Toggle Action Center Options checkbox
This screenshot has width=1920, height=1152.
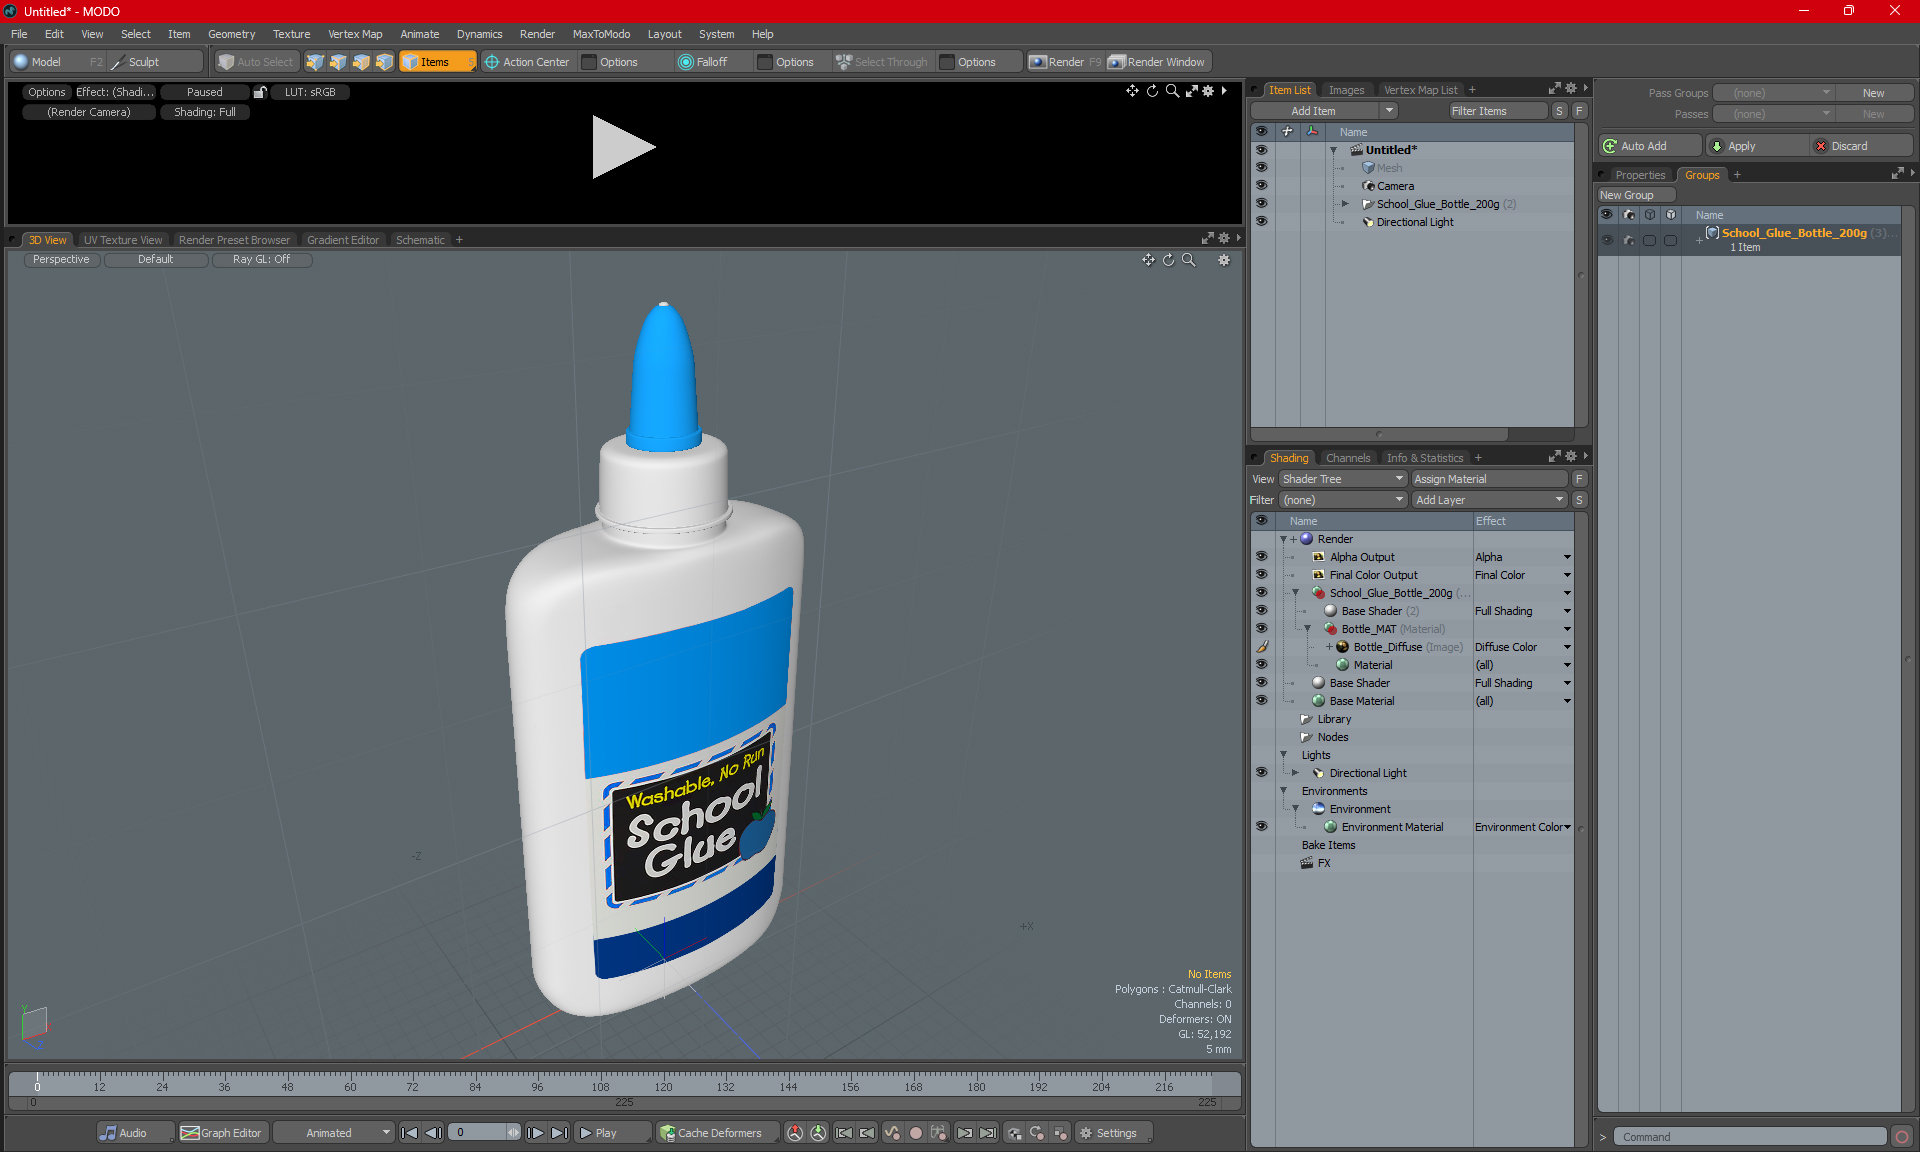590,62
